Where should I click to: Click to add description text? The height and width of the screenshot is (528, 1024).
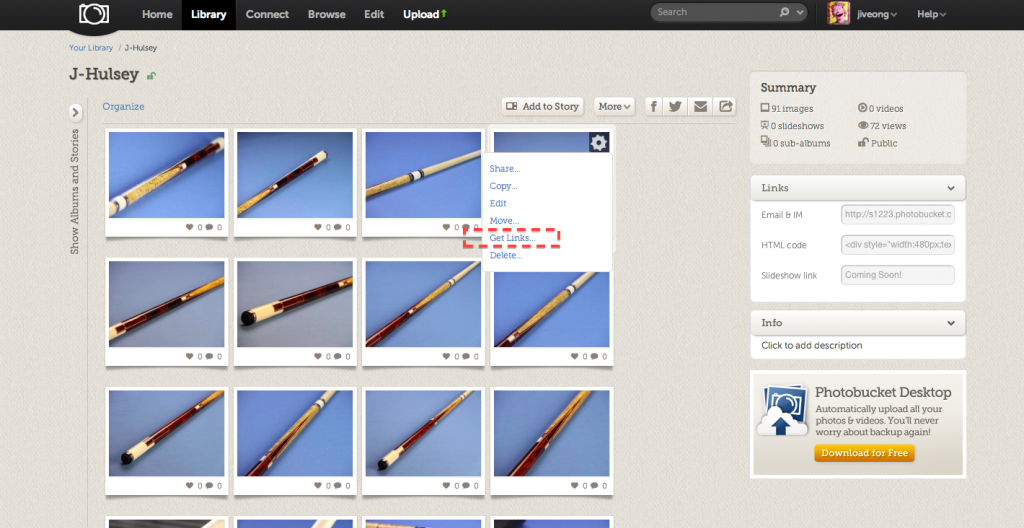pos(812,346)
